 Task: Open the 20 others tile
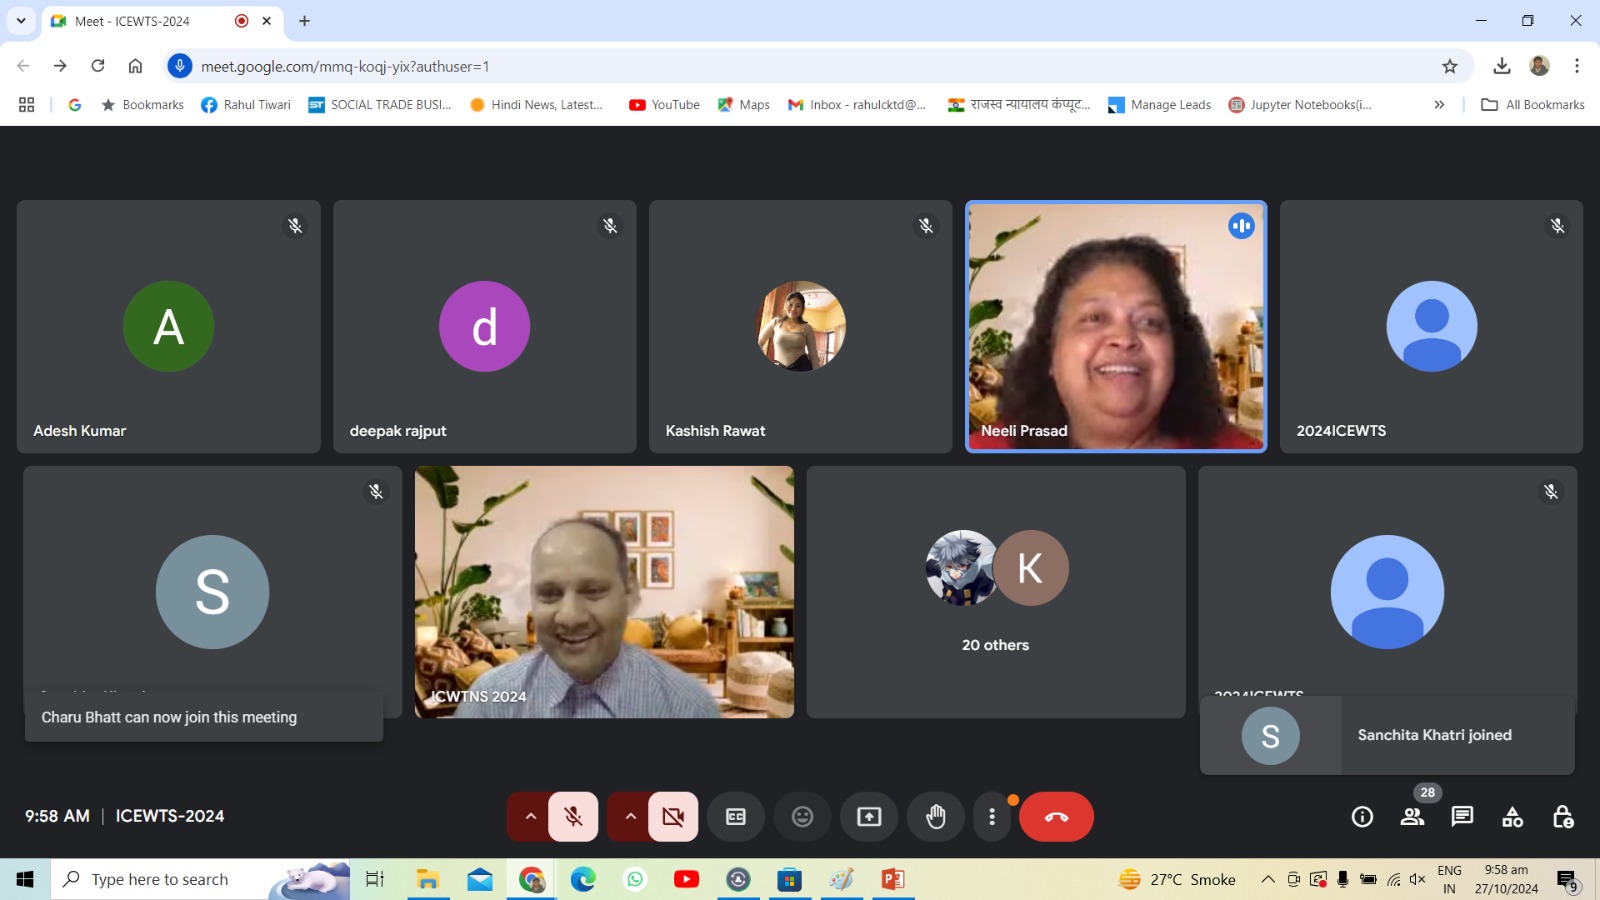tap(996, 592)
